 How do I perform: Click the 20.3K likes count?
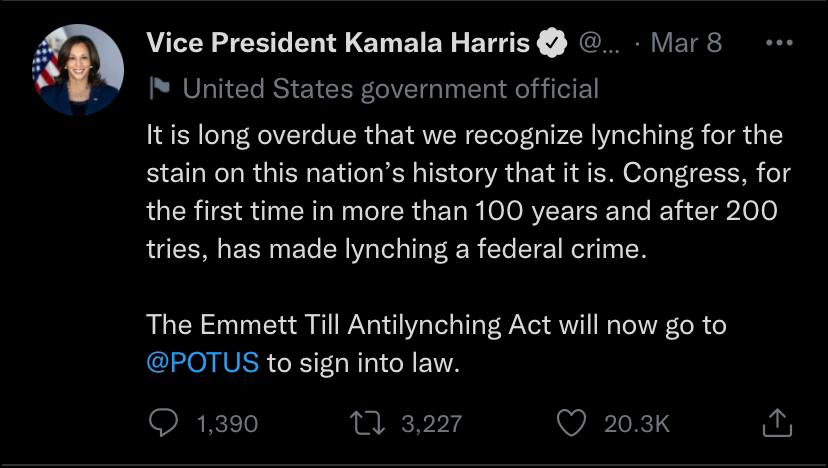(x=636, y=424)
